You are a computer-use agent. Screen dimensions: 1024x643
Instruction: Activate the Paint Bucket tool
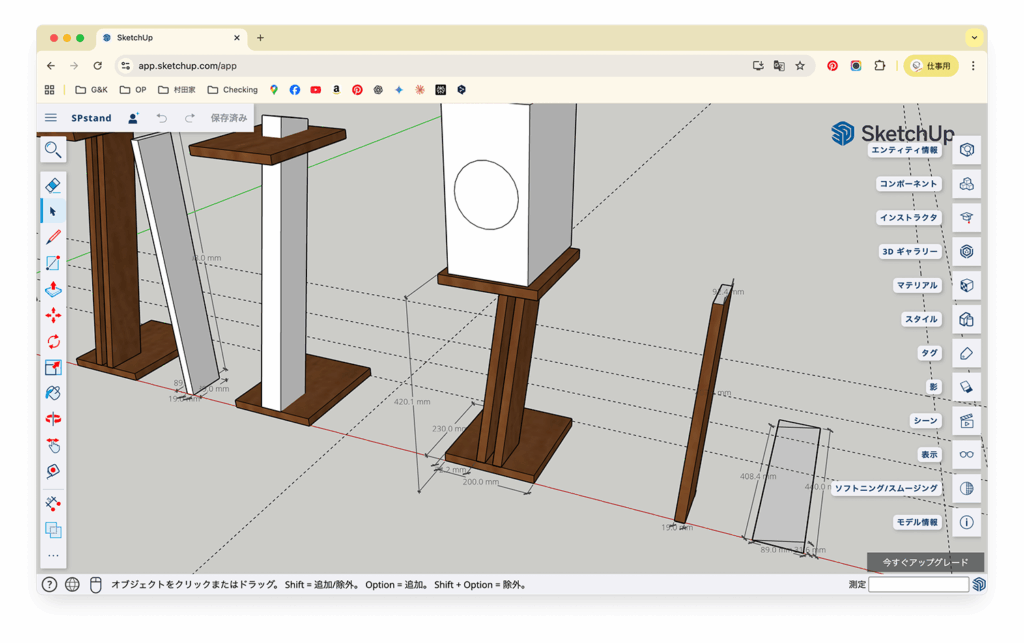53,393
